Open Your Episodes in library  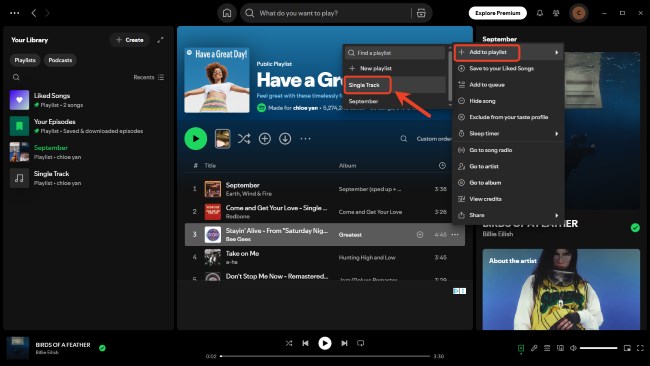(89, 126)
